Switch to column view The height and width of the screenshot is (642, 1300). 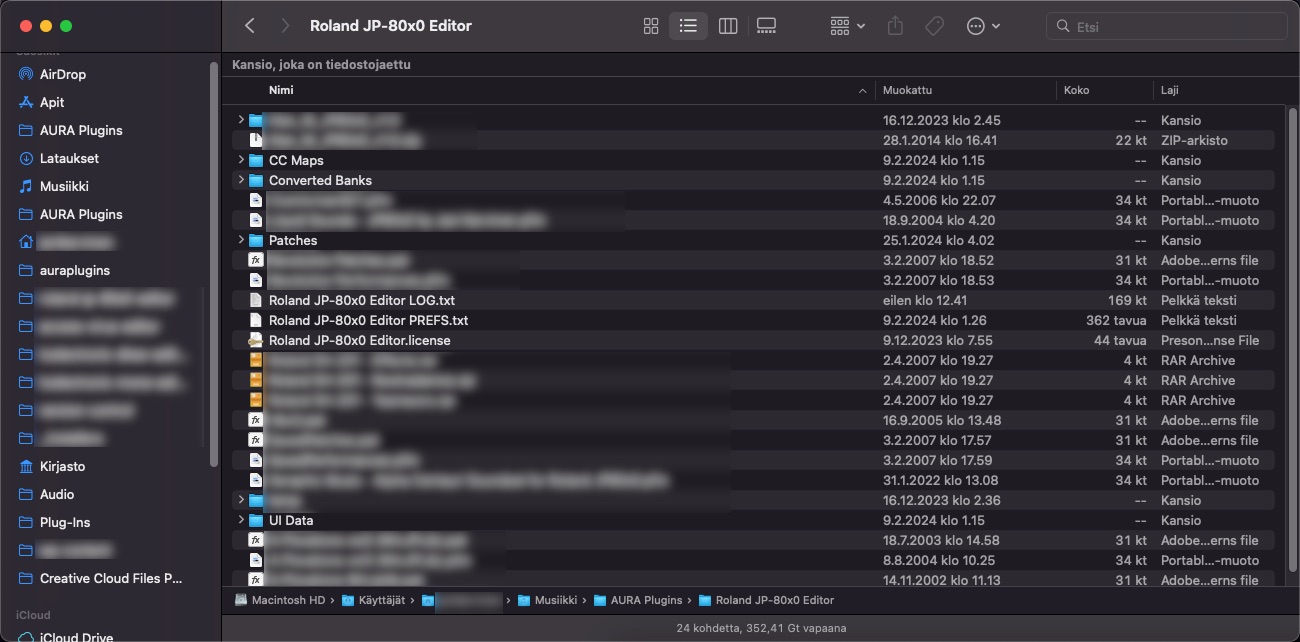click(x=728, y=26)
